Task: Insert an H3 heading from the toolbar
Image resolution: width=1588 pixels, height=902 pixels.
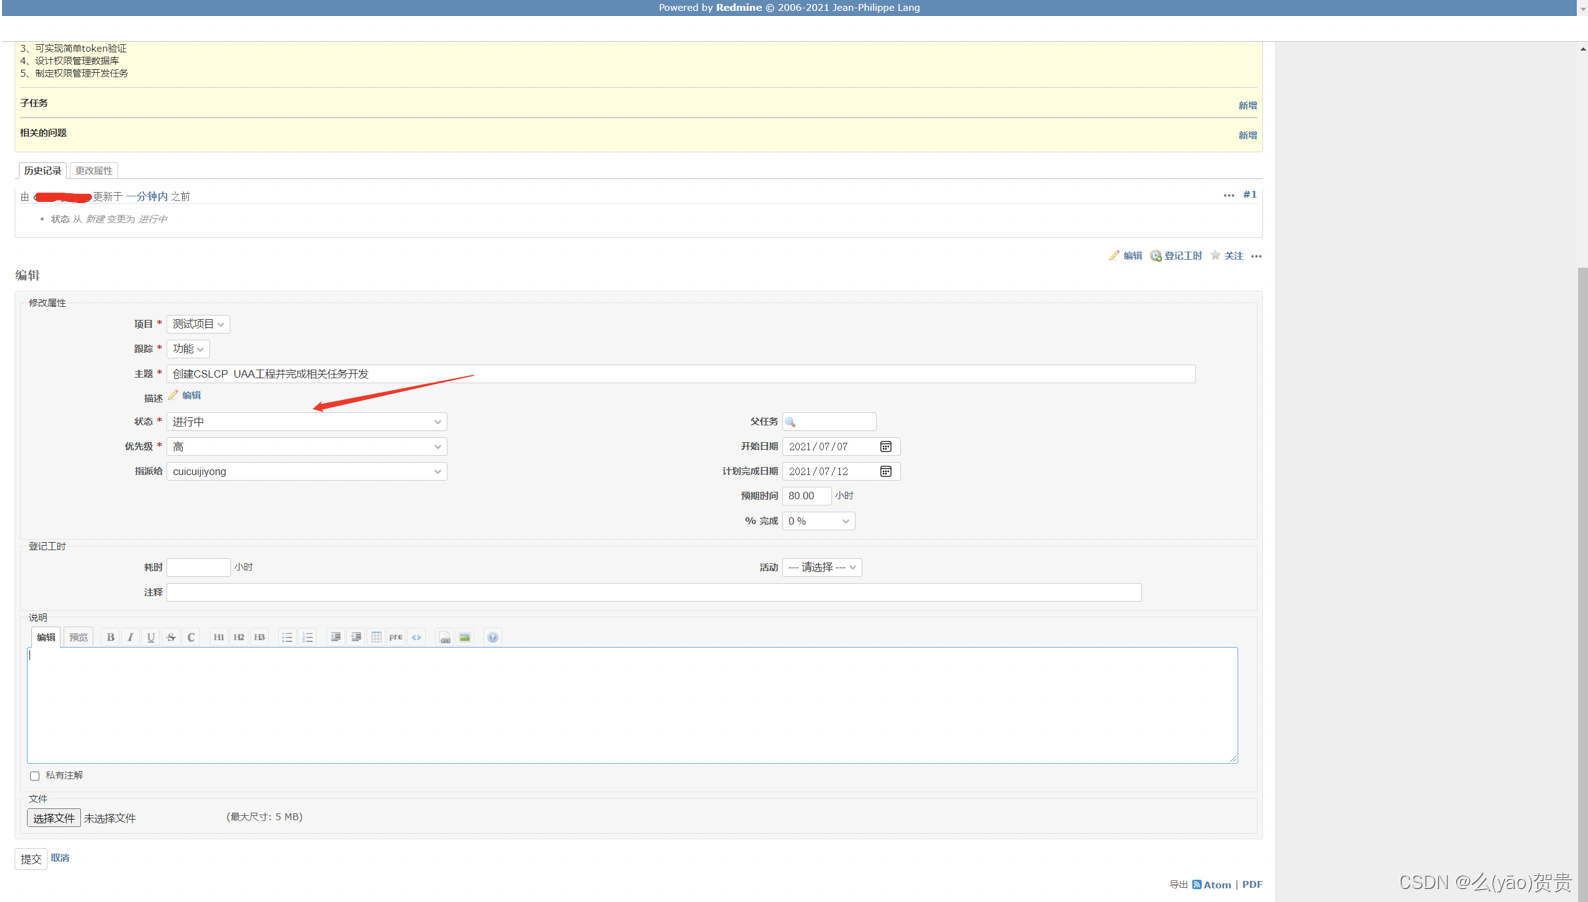Action: click(259, 637)
